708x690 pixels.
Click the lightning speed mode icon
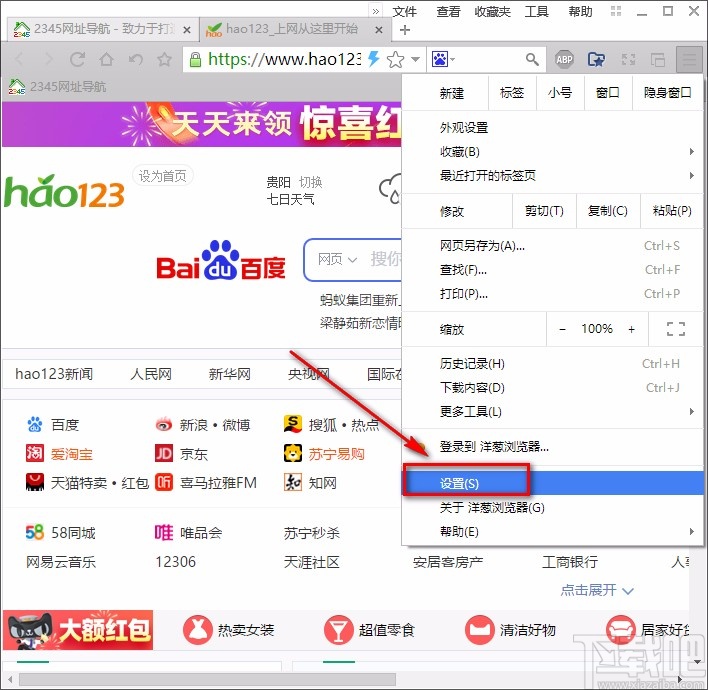tap(373, 59)
